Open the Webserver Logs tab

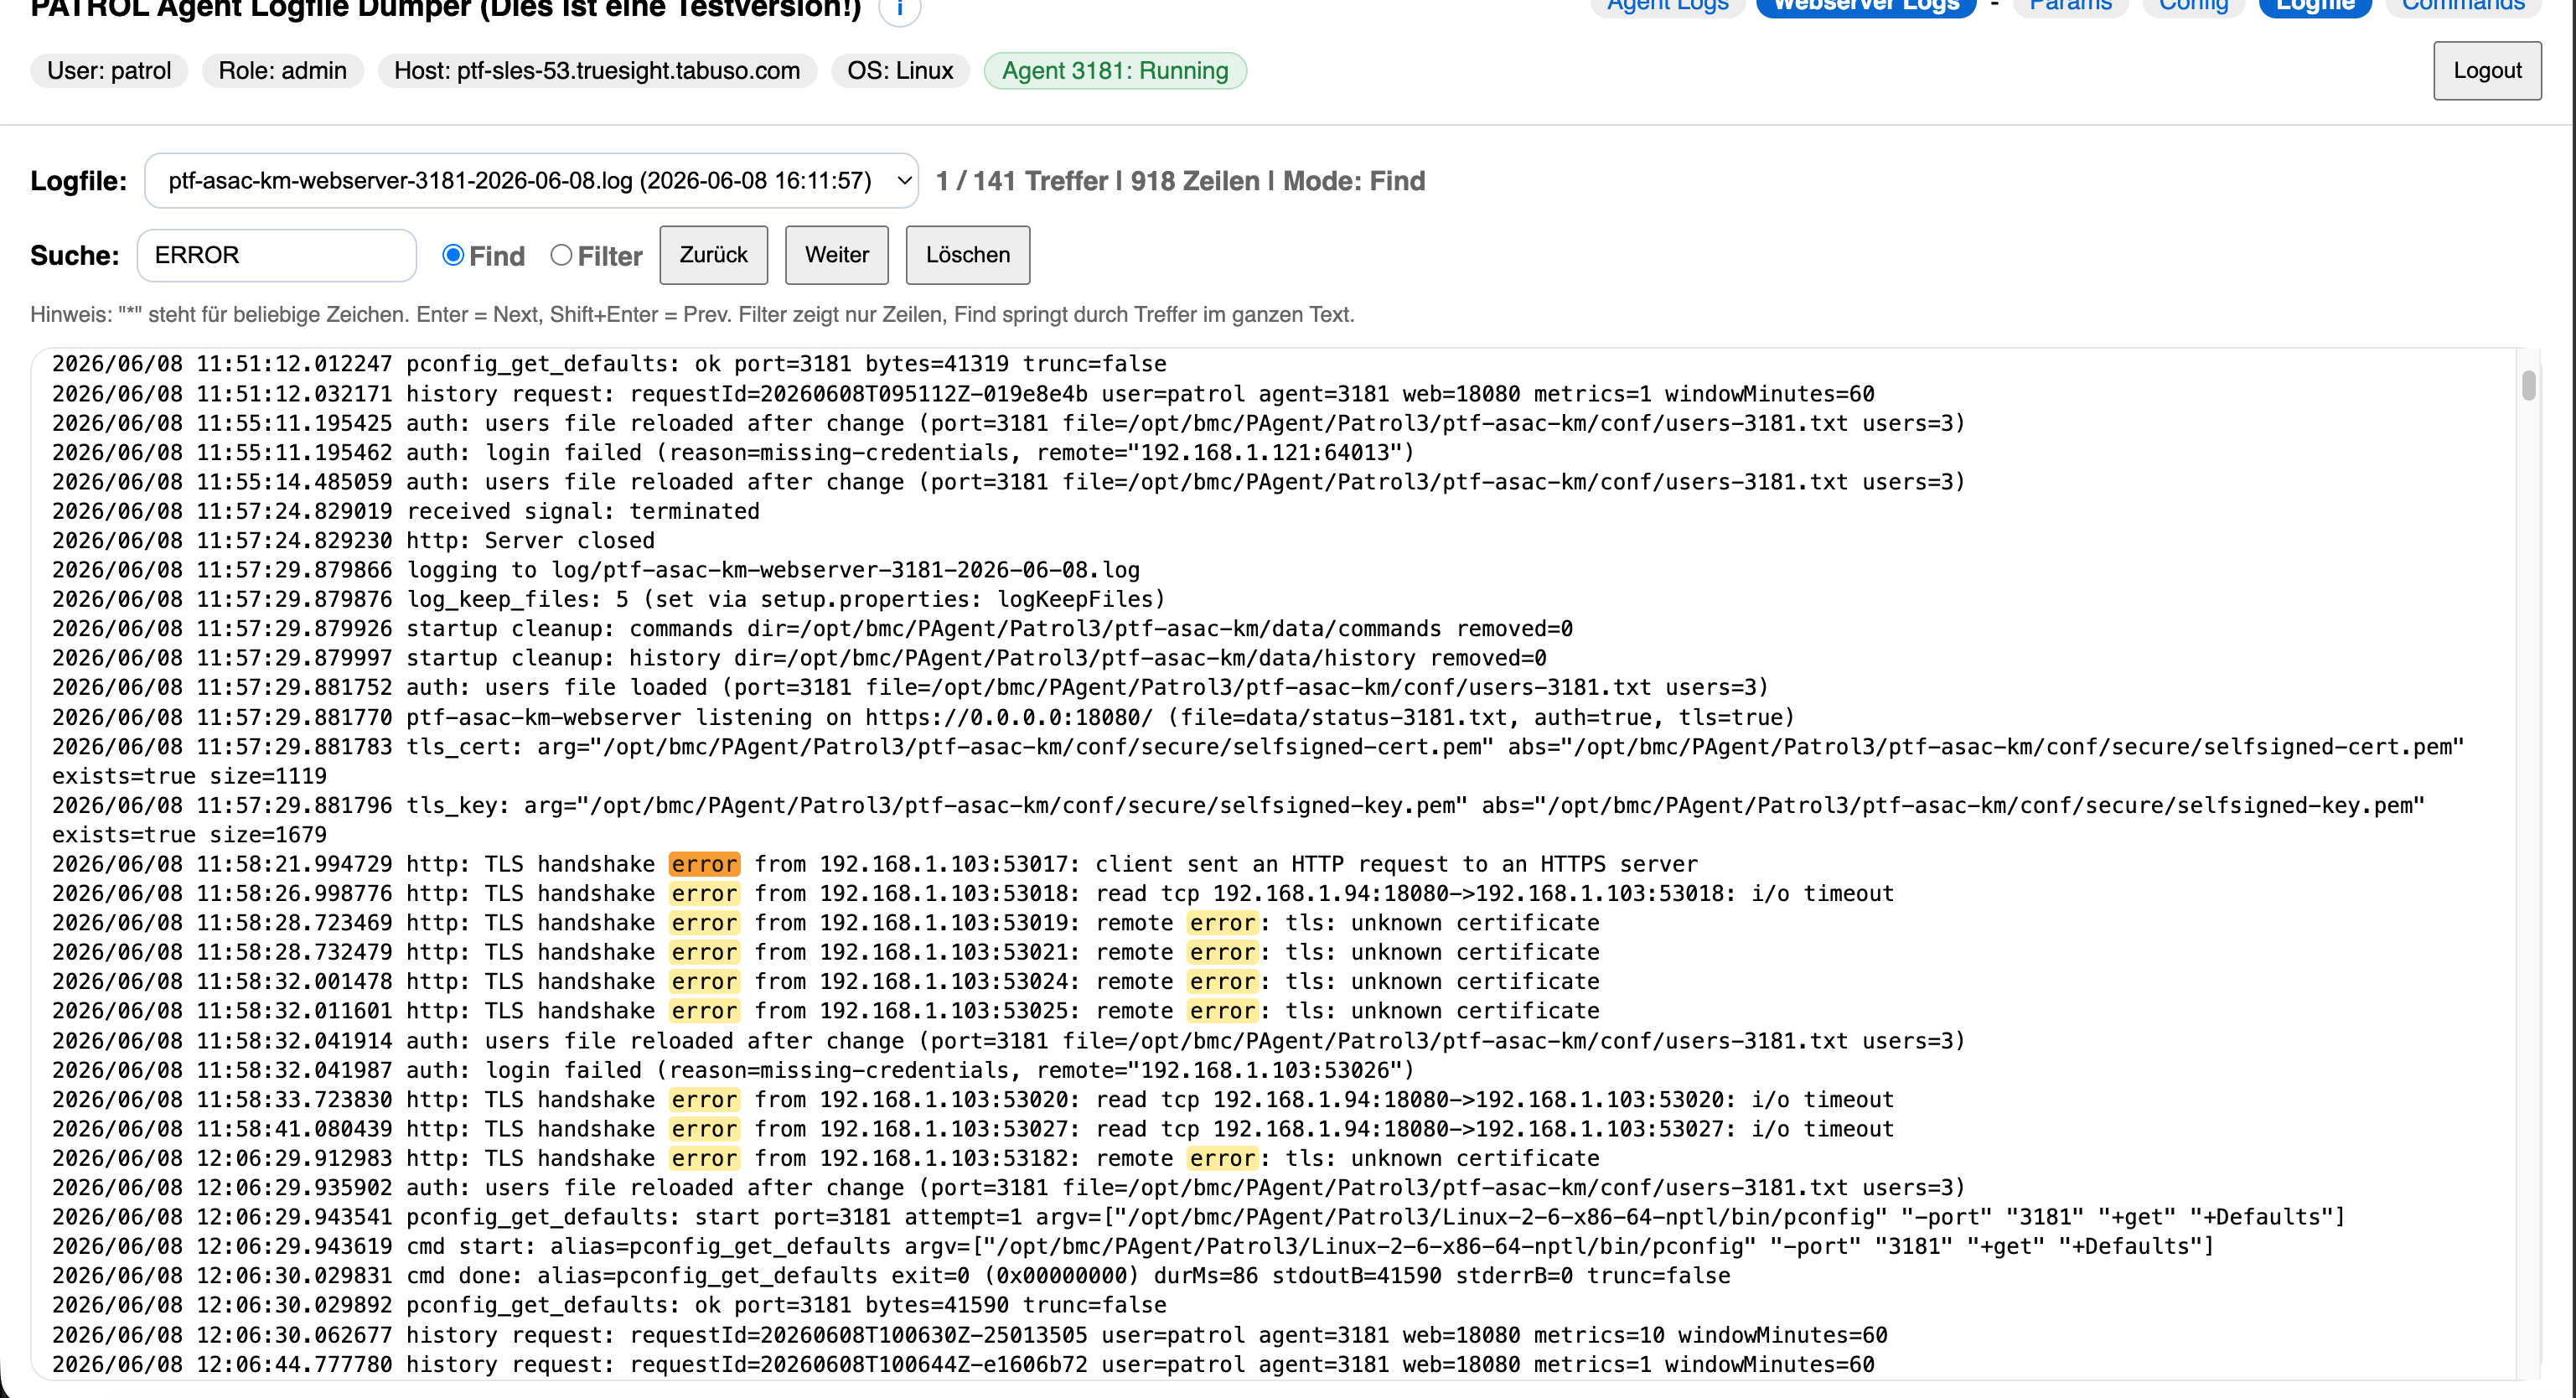1866,6
